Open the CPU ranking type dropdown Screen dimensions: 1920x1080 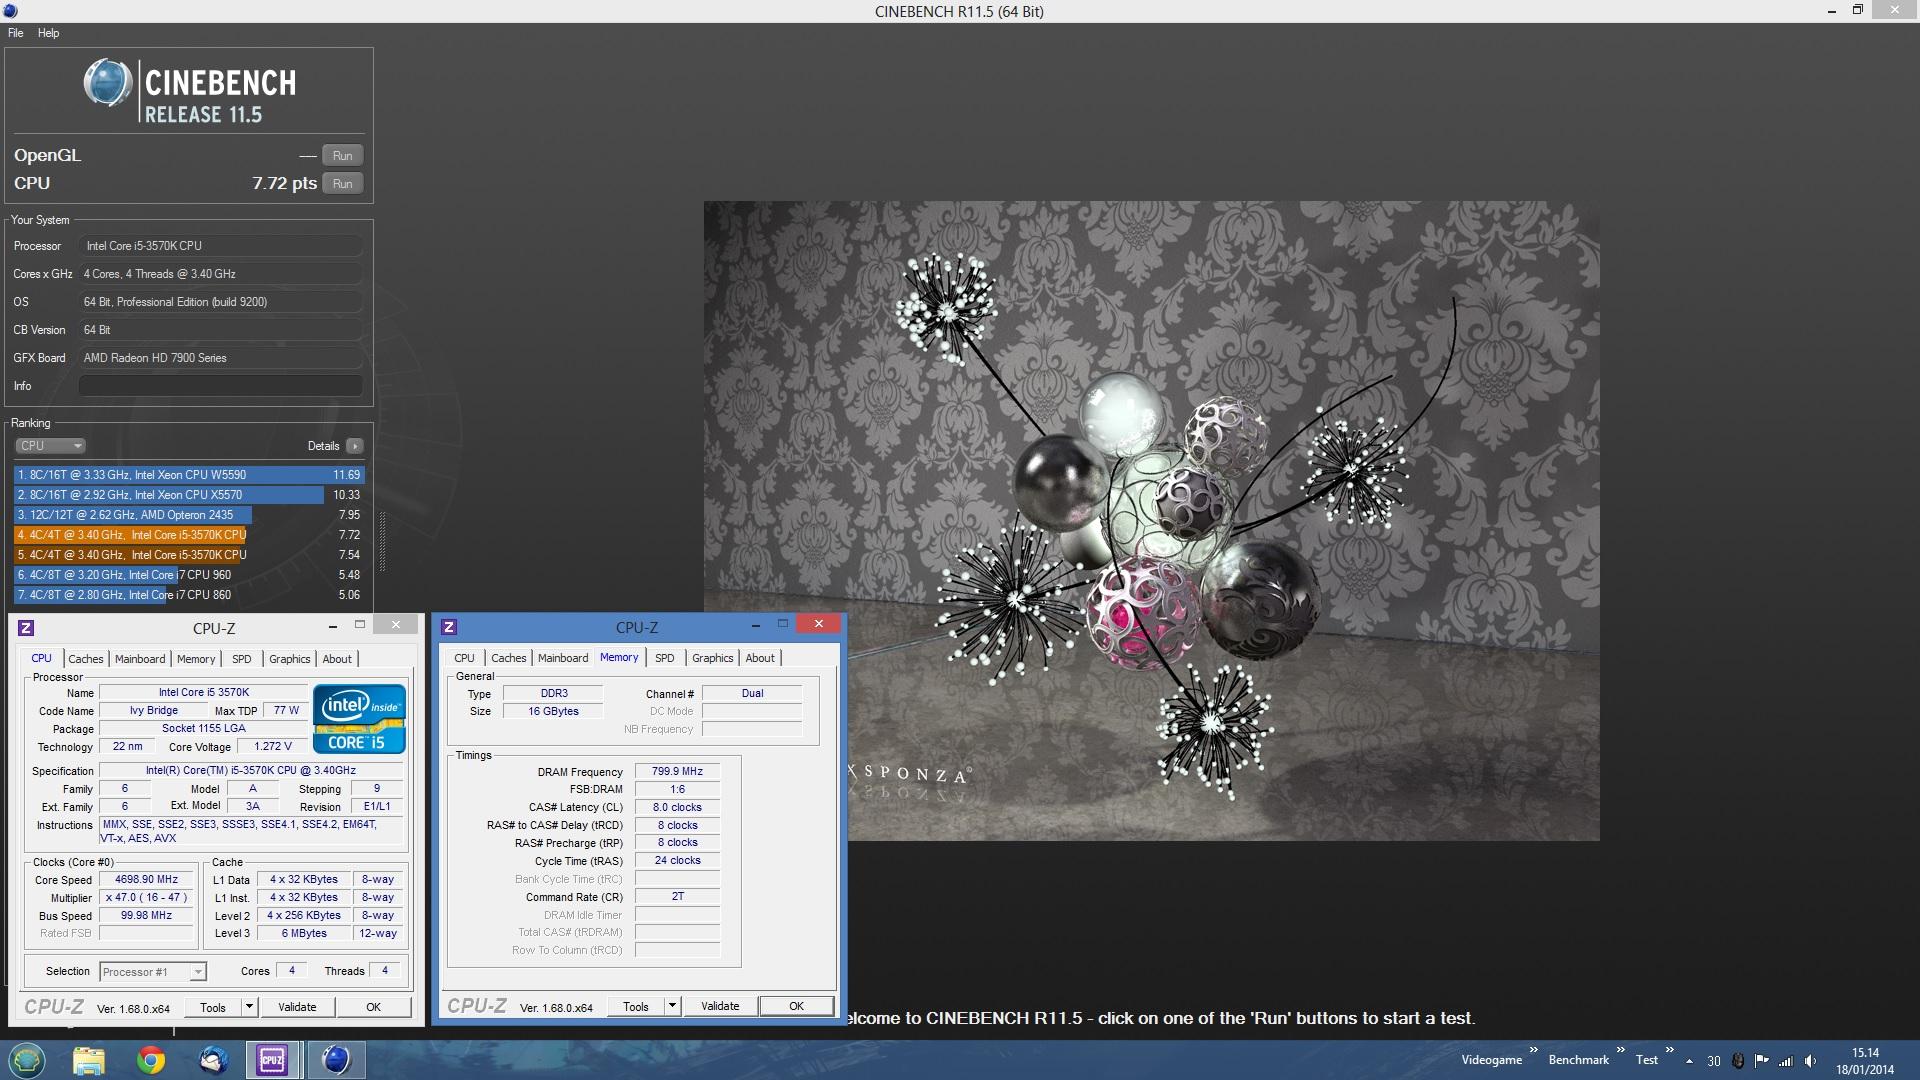[x=50, y=446]
